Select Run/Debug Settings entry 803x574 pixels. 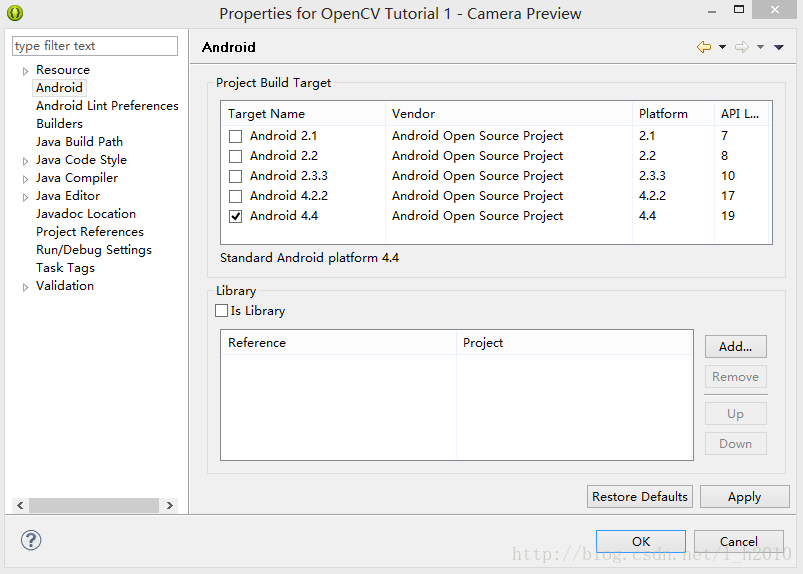pyautogui.click(x=94, y=250)
